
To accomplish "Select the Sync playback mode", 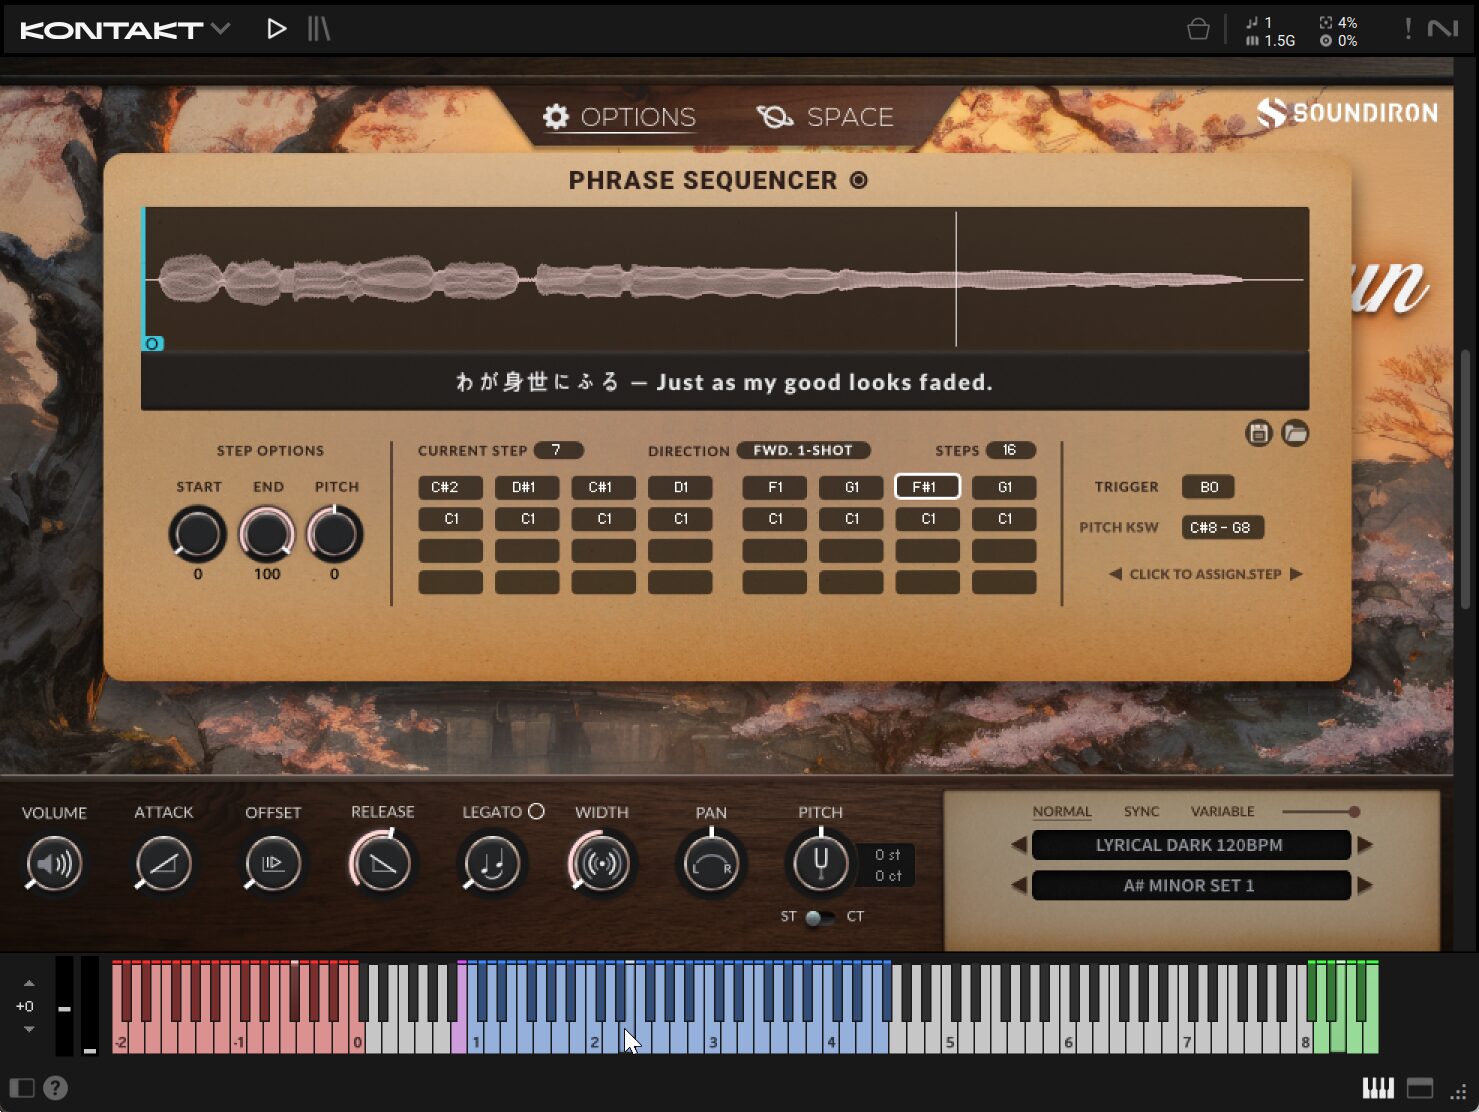I will click(x=1141, y=811).
